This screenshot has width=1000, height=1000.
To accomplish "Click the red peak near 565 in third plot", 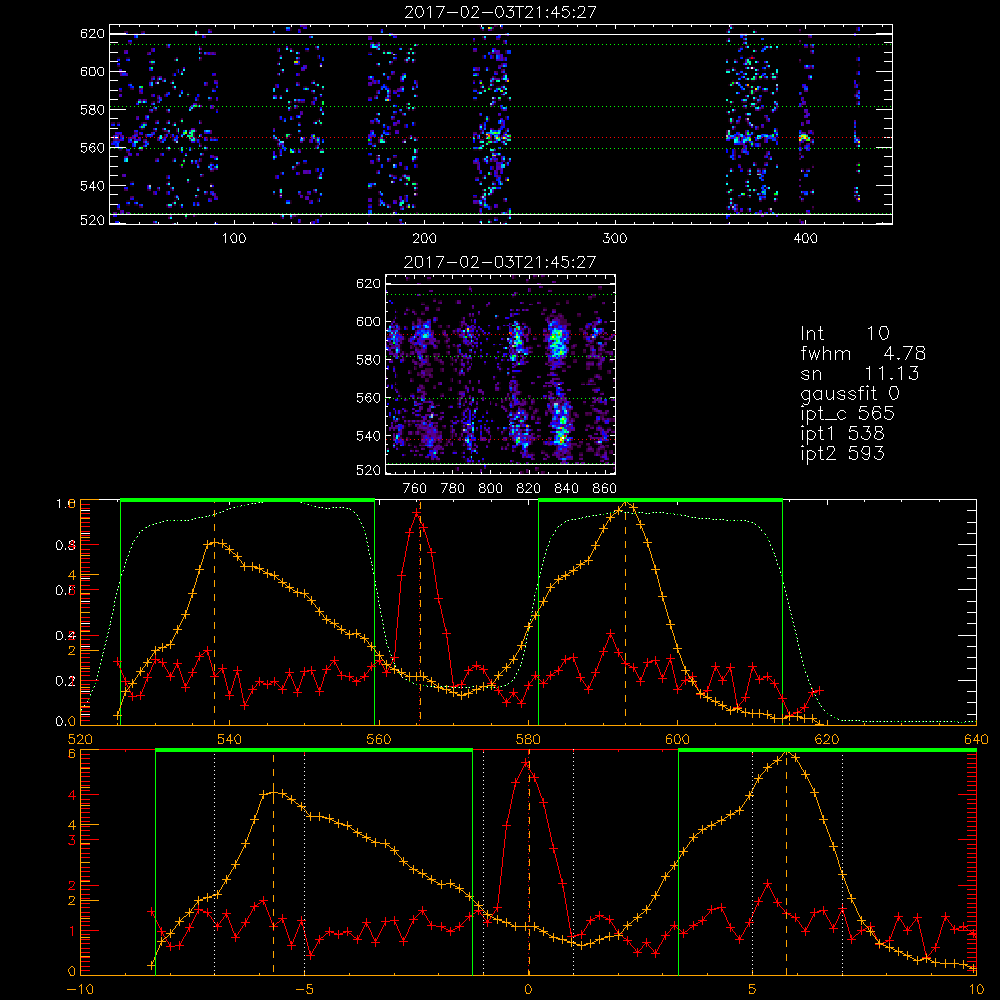I will [x=418, y=512].
